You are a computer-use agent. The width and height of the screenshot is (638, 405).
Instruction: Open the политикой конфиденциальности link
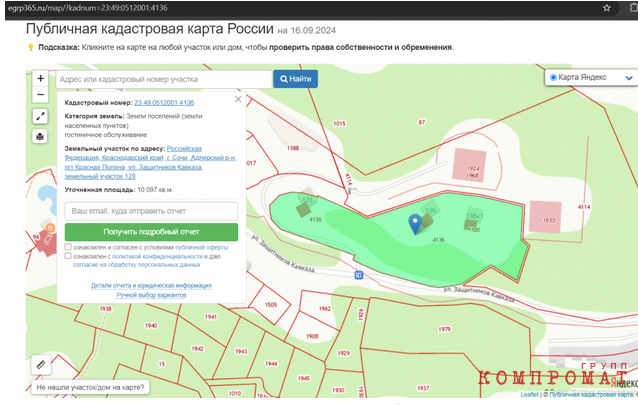click(x=157, y=256)
